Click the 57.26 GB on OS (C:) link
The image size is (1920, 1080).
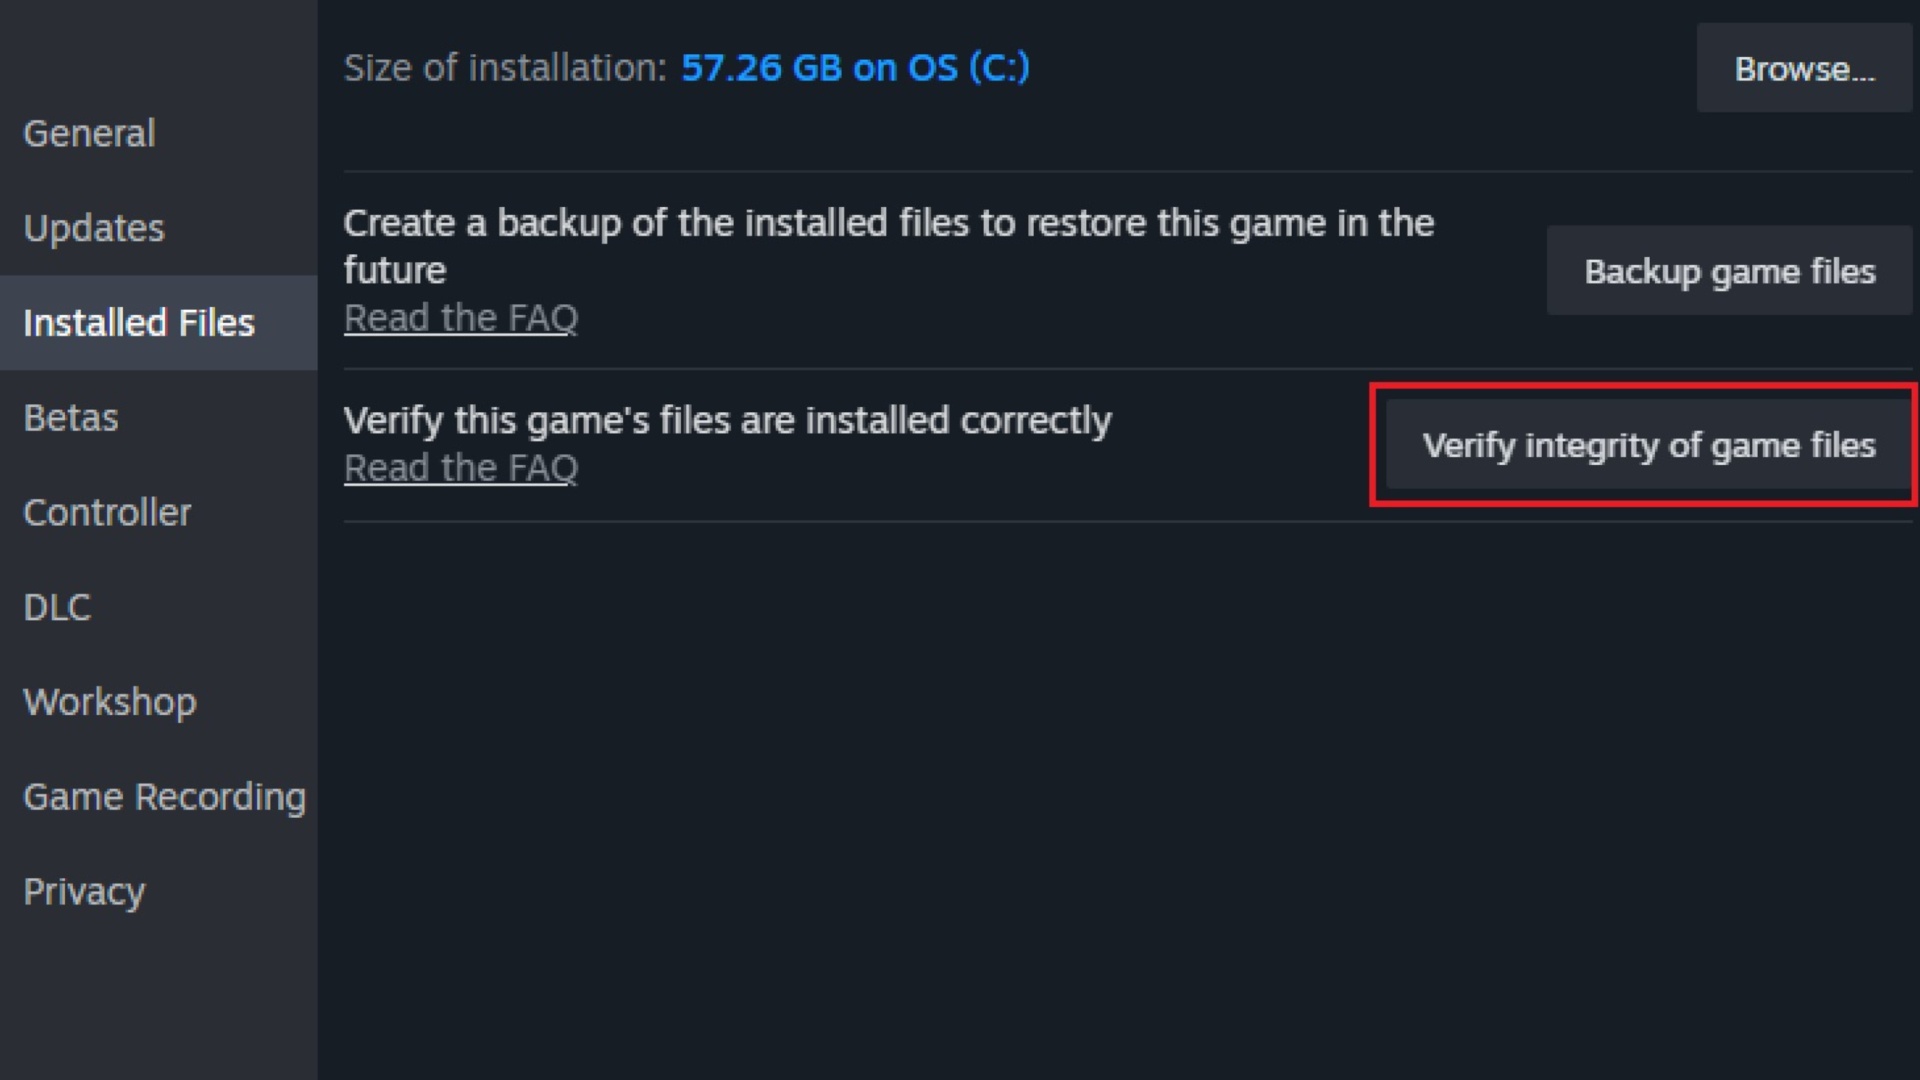pyautogui.click(x=855, y=67)
